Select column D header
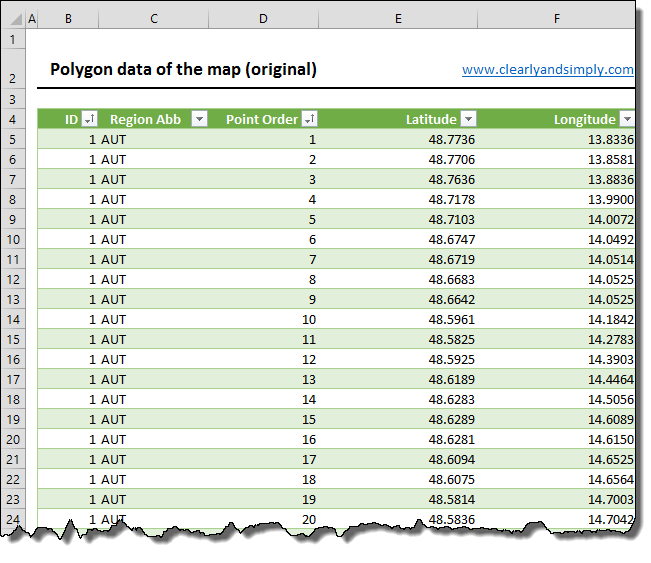 pos(263,19)
